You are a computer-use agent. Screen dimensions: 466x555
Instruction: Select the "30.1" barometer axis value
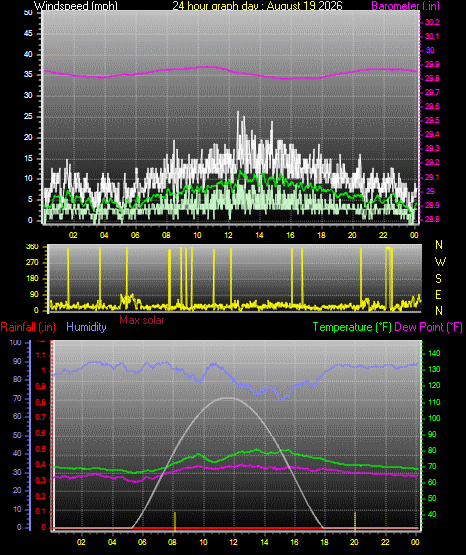tap(432, 36)
